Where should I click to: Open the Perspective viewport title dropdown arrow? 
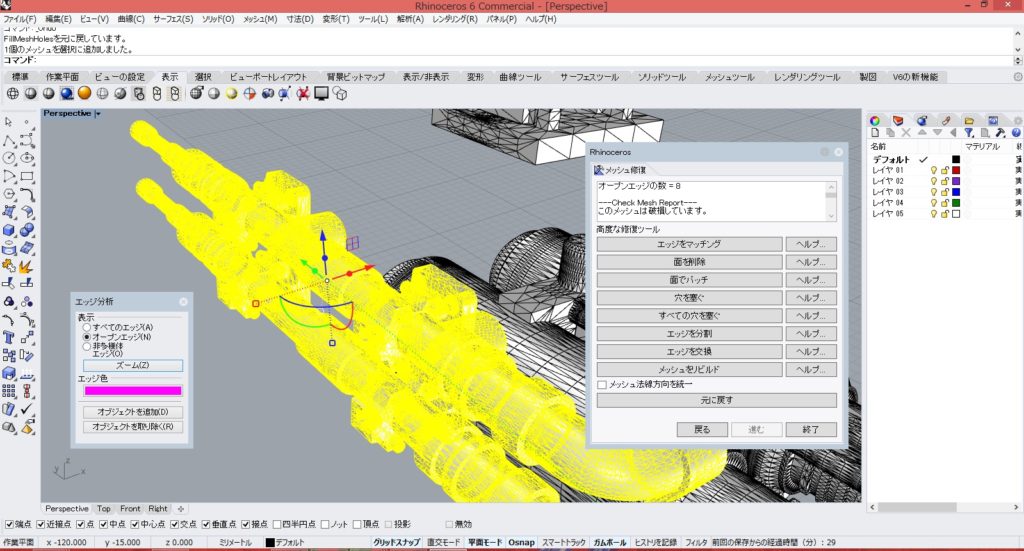(x=97, y=114)
